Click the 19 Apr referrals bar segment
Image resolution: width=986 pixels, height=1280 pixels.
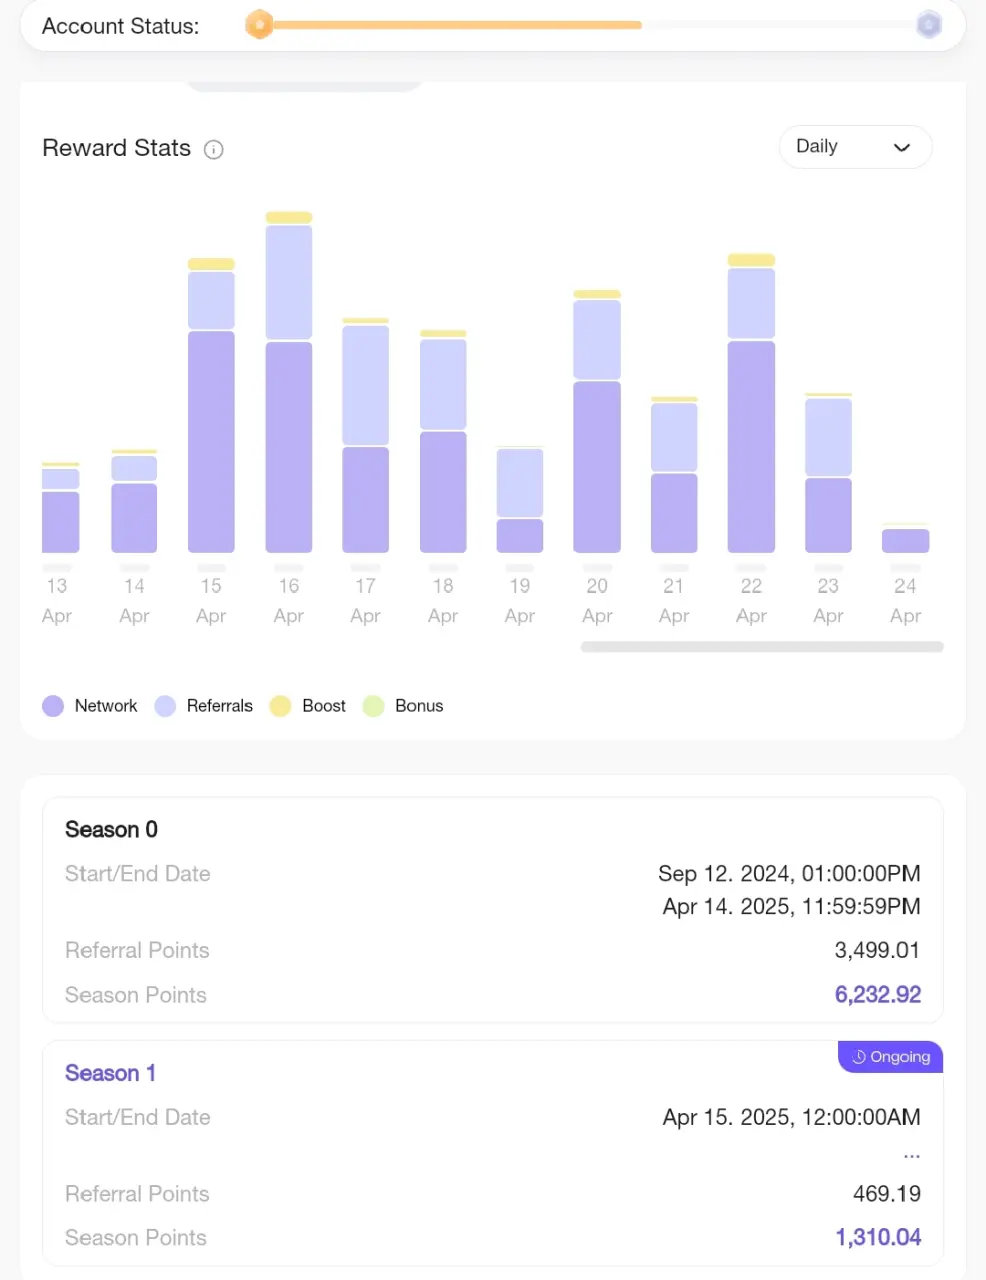click(520, 483)
